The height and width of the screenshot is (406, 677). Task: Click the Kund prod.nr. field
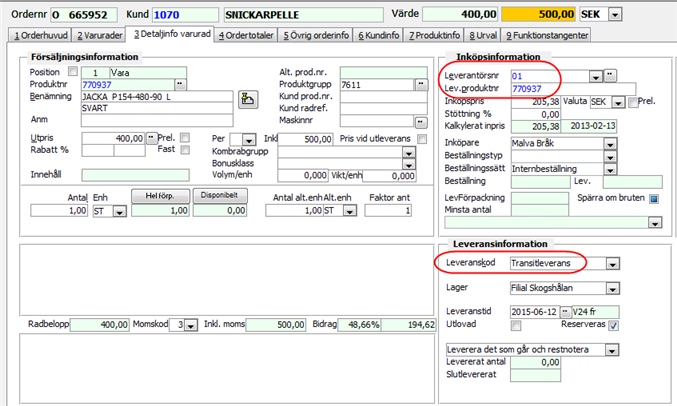[x=383, y=97]
